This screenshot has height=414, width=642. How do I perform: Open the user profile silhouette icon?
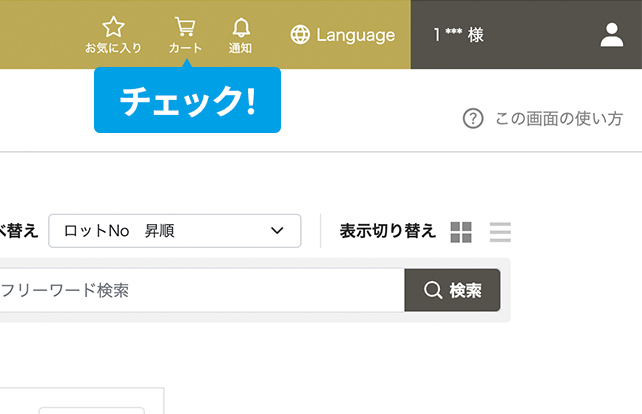(x=612, y=35)
